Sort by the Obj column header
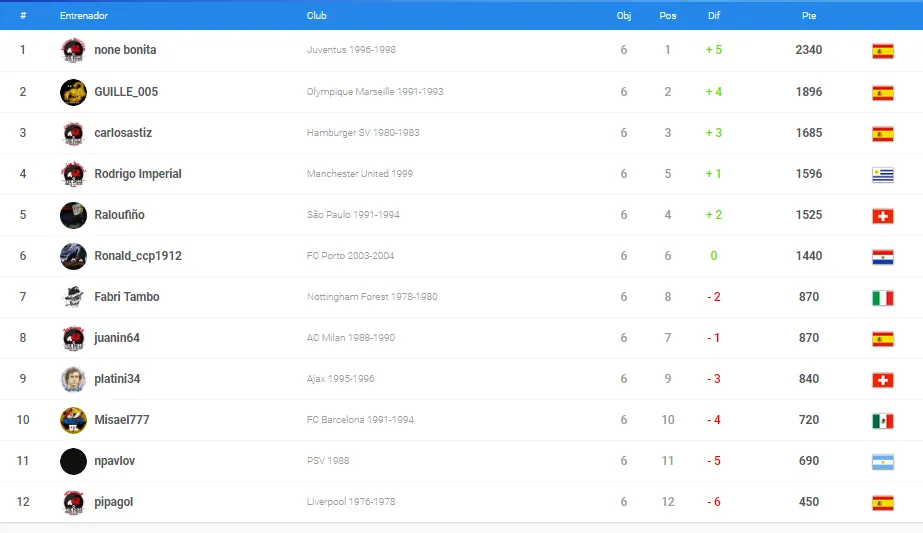Image resolution: width=923 pixels, height=533 pixels. [x=623, y=16]
